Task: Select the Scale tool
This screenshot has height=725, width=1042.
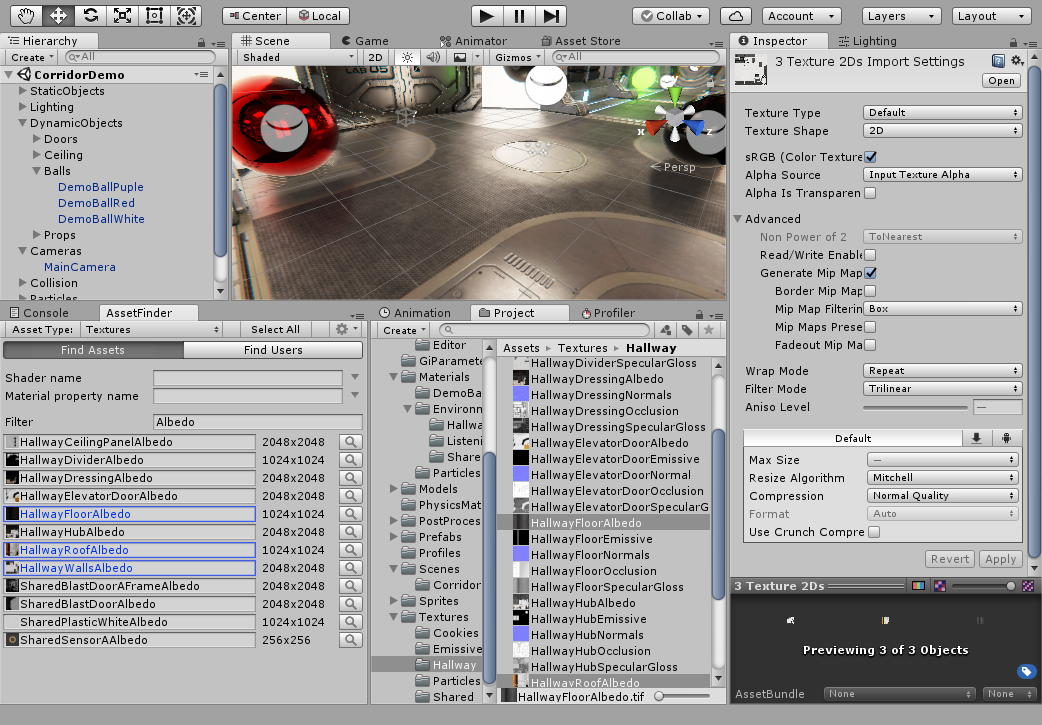Action: pyautogui.click(x=122, y=16)
